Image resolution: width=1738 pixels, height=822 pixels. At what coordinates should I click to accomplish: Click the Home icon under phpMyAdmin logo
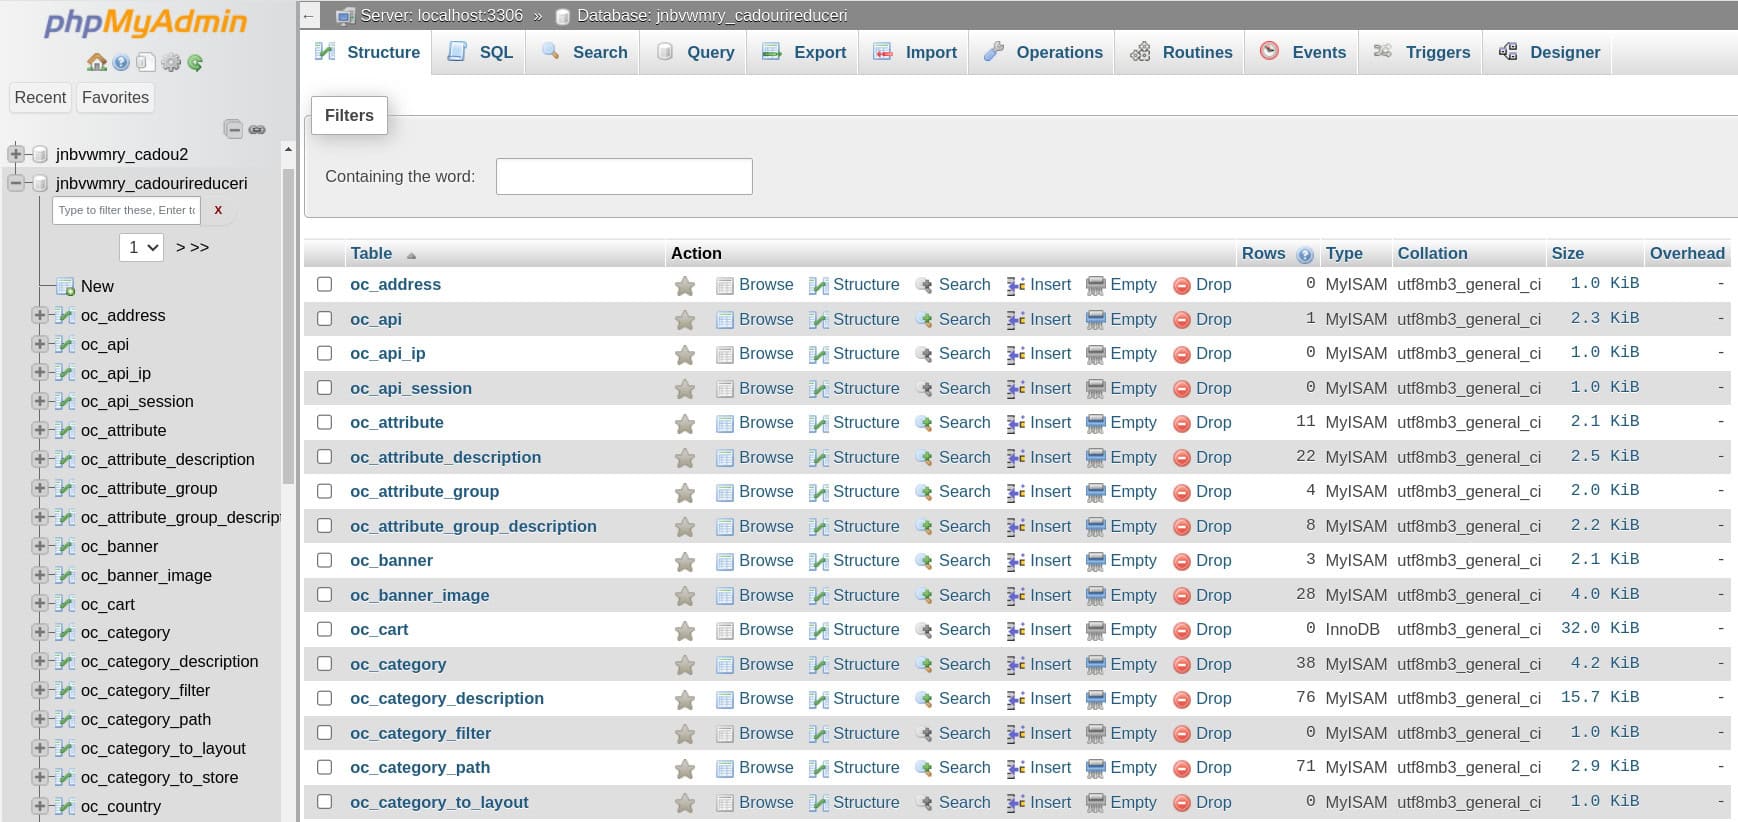click(x=96, y=62)
